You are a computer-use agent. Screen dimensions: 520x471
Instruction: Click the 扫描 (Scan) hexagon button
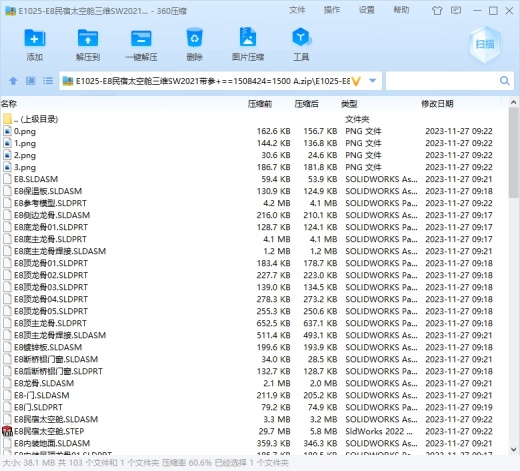(x=485, y=44)
